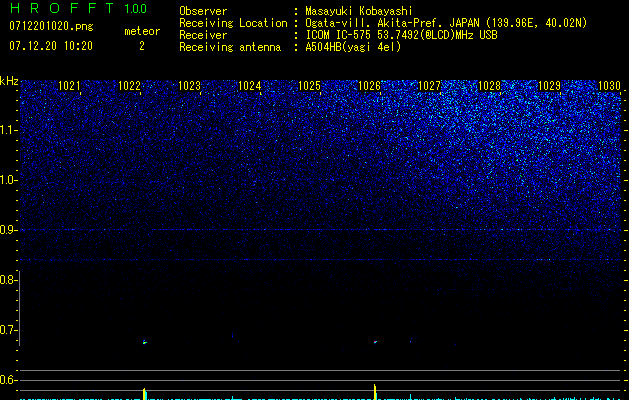Click the 1029 time marker
Viewport: 629px width, 400px height.
tap(549, 86)
